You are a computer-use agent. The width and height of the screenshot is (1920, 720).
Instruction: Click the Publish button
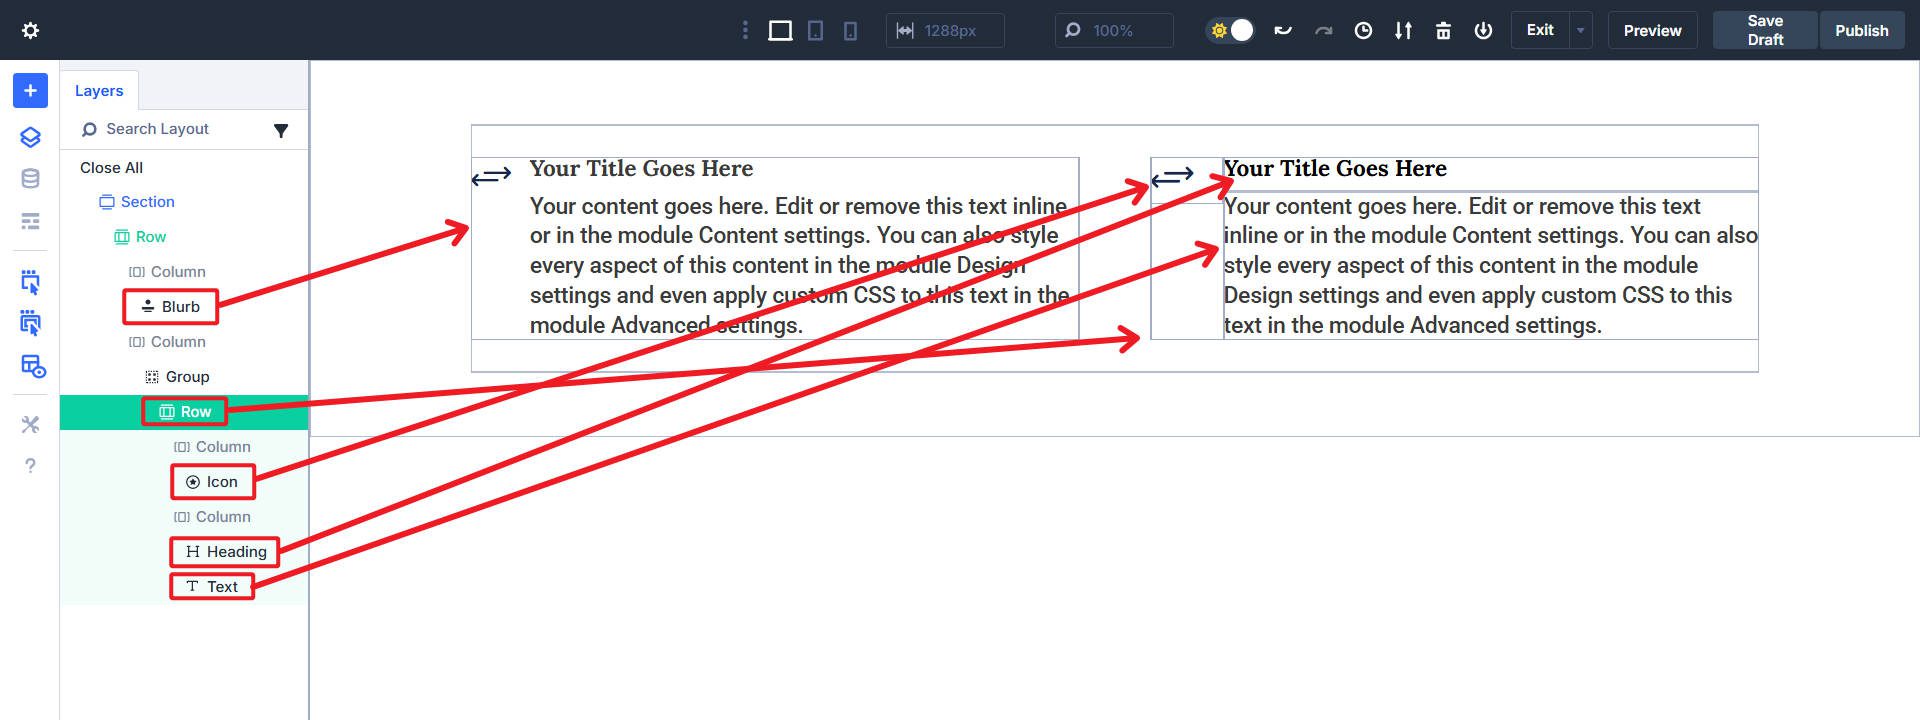[x=1861, y=31]
